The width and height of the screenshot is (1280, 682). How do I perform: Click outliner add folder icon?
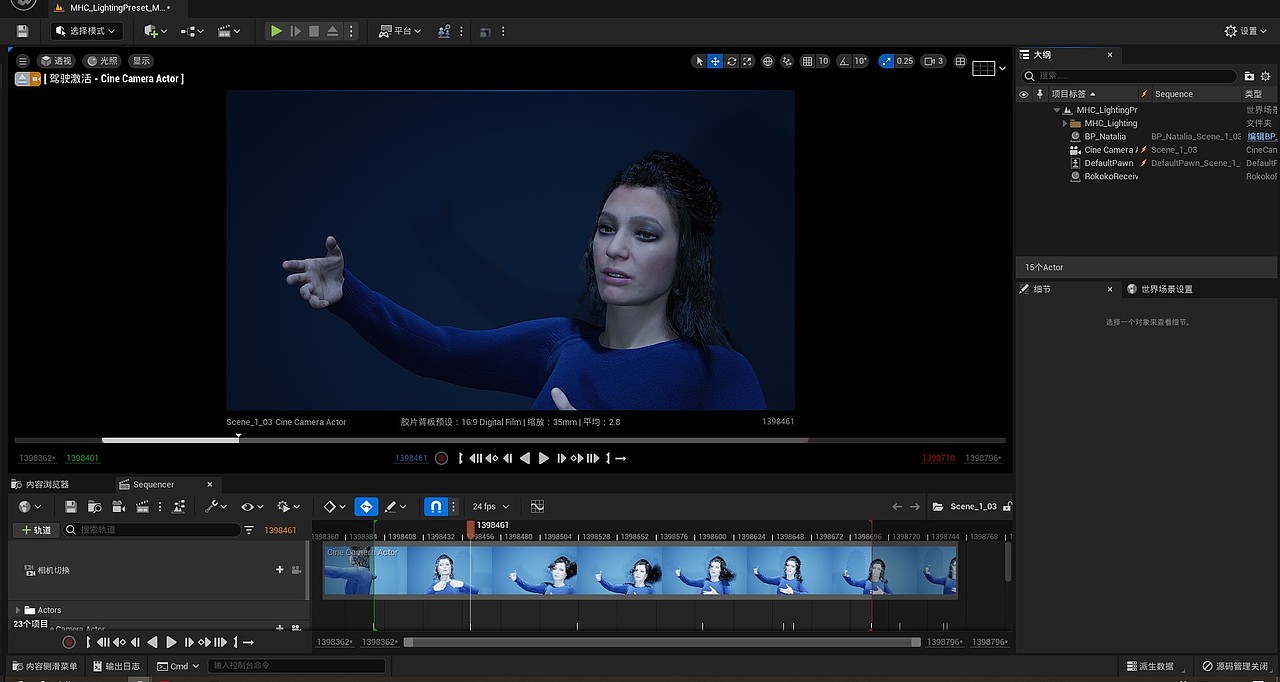(x=1249, y=76)
